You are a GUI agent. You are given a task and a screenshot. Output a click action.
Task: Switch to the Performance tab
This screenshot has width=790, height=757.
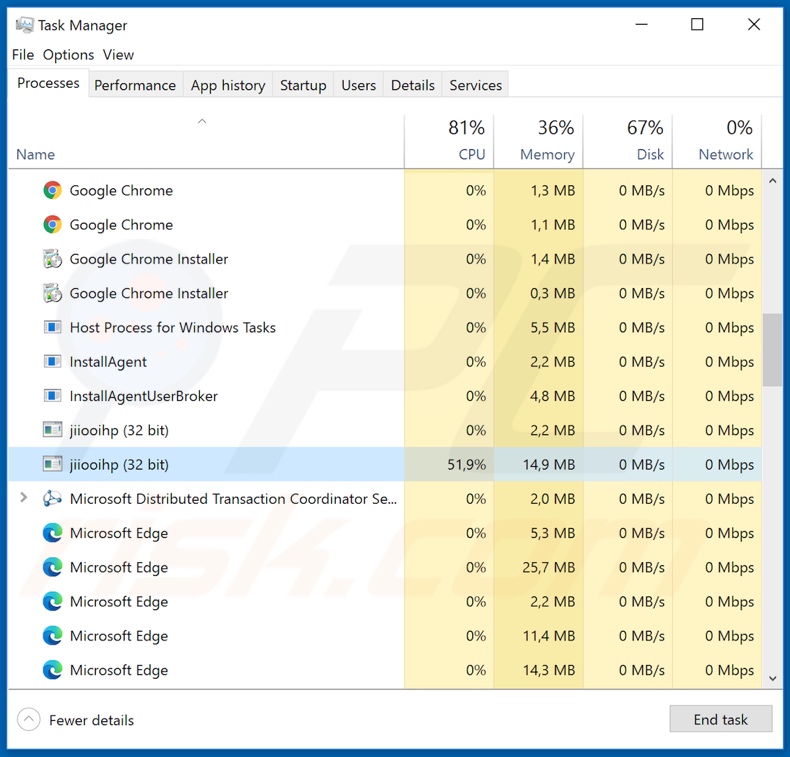tap(135, 85)
